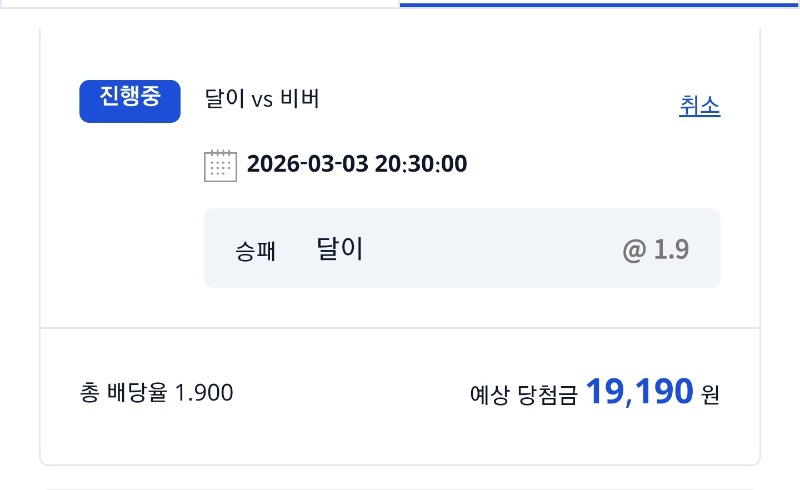Click the divider line above total odds
This screenshot has width=800, height=490.
(x=400, y=328)
